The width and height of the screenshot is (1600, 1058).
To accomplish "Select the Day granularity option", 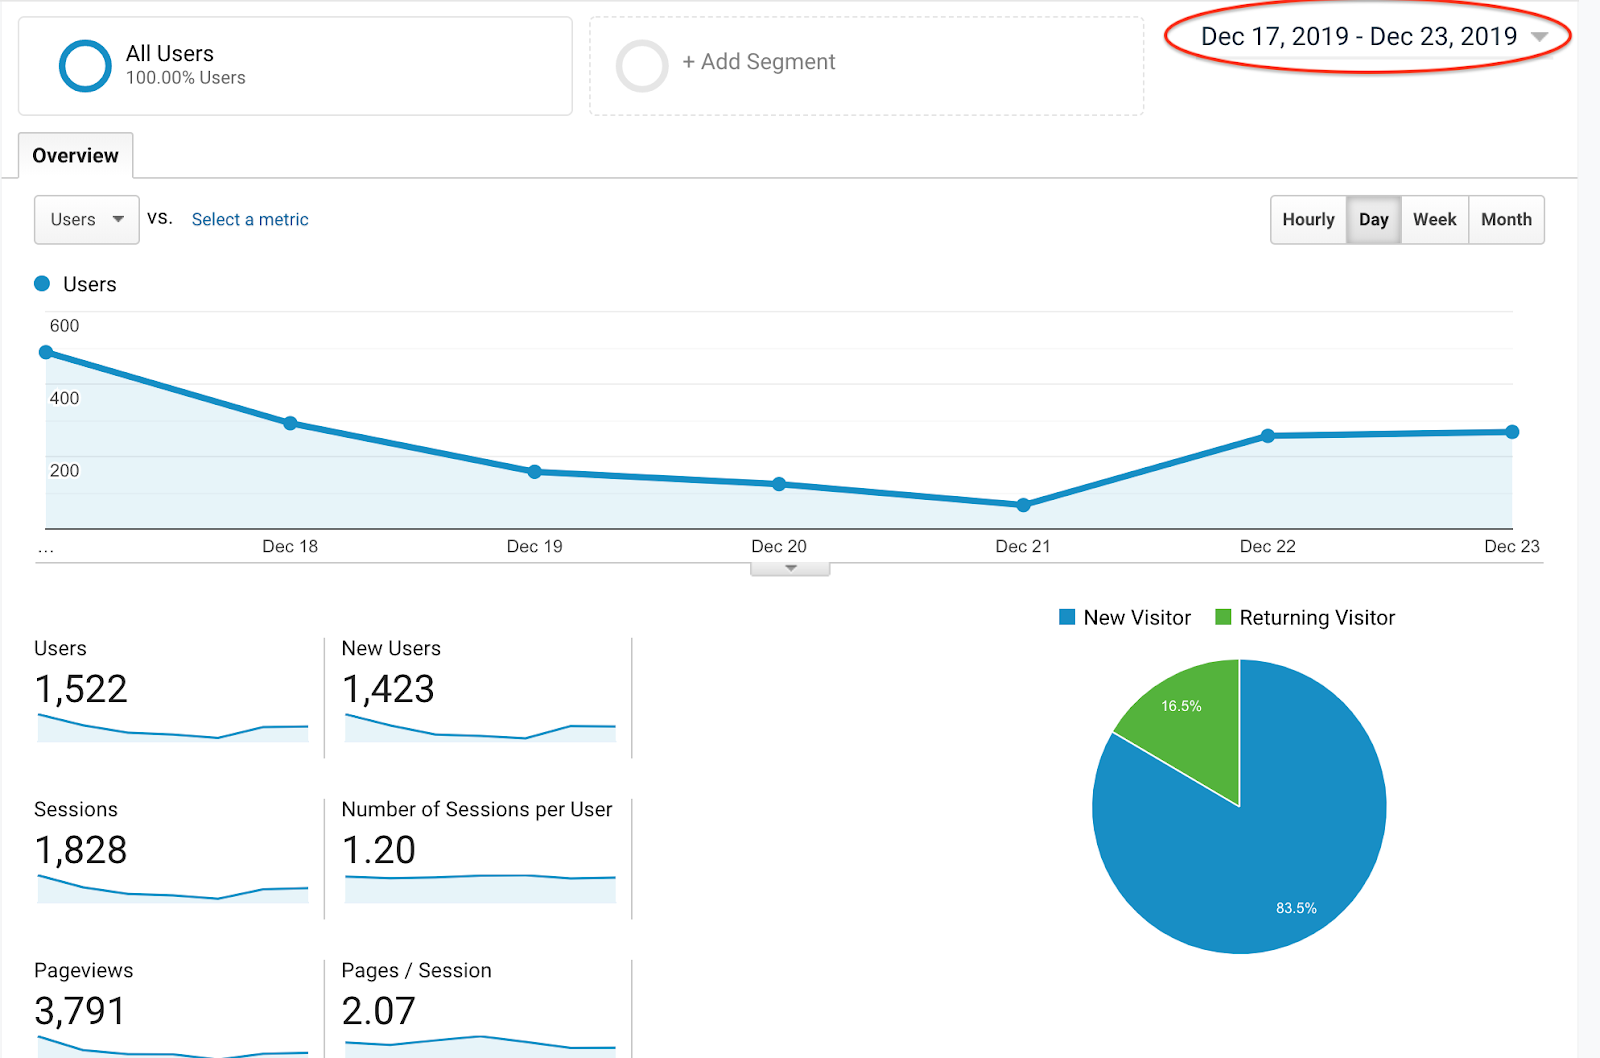I will point(1373,219).
